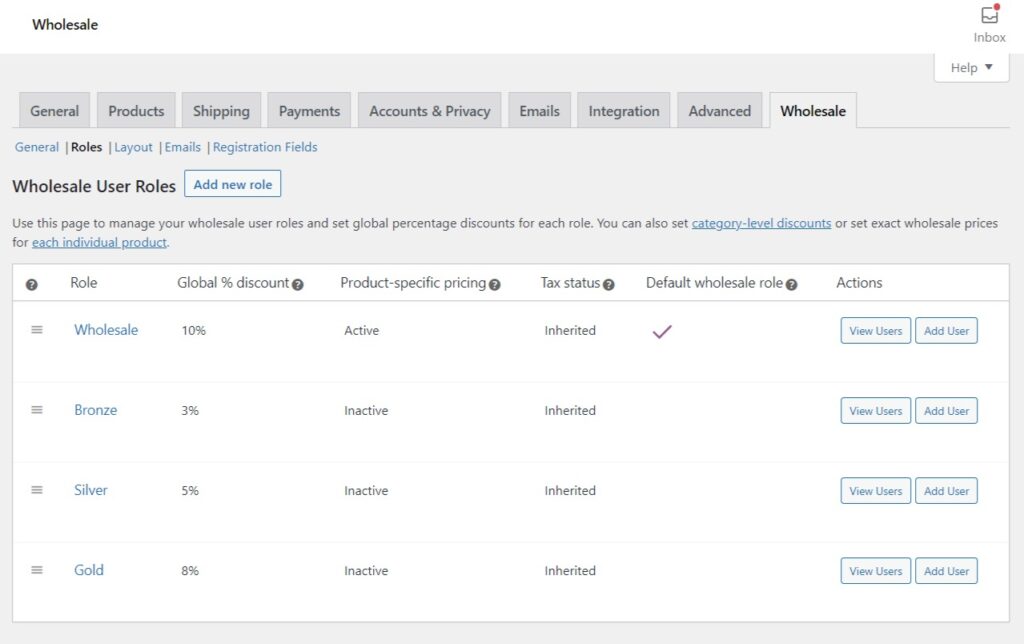
Task: Click the drag handle next to the Wholesale role
Action: click(x=37, y=330)
